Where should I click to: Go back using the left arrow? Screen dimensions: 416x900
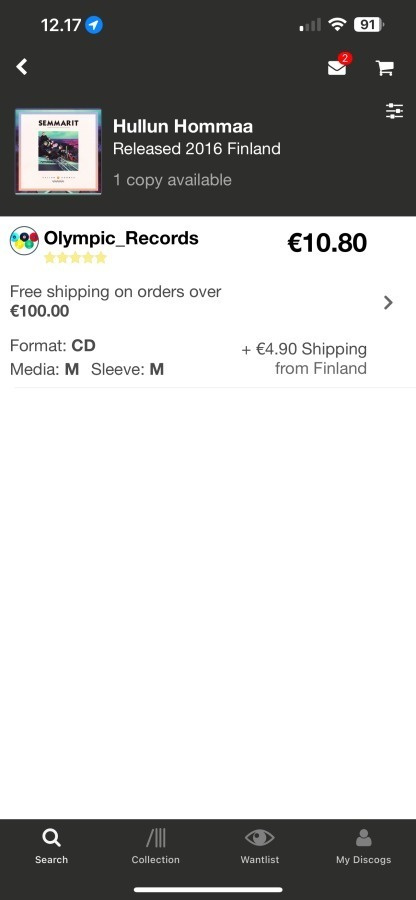[22, 67]
